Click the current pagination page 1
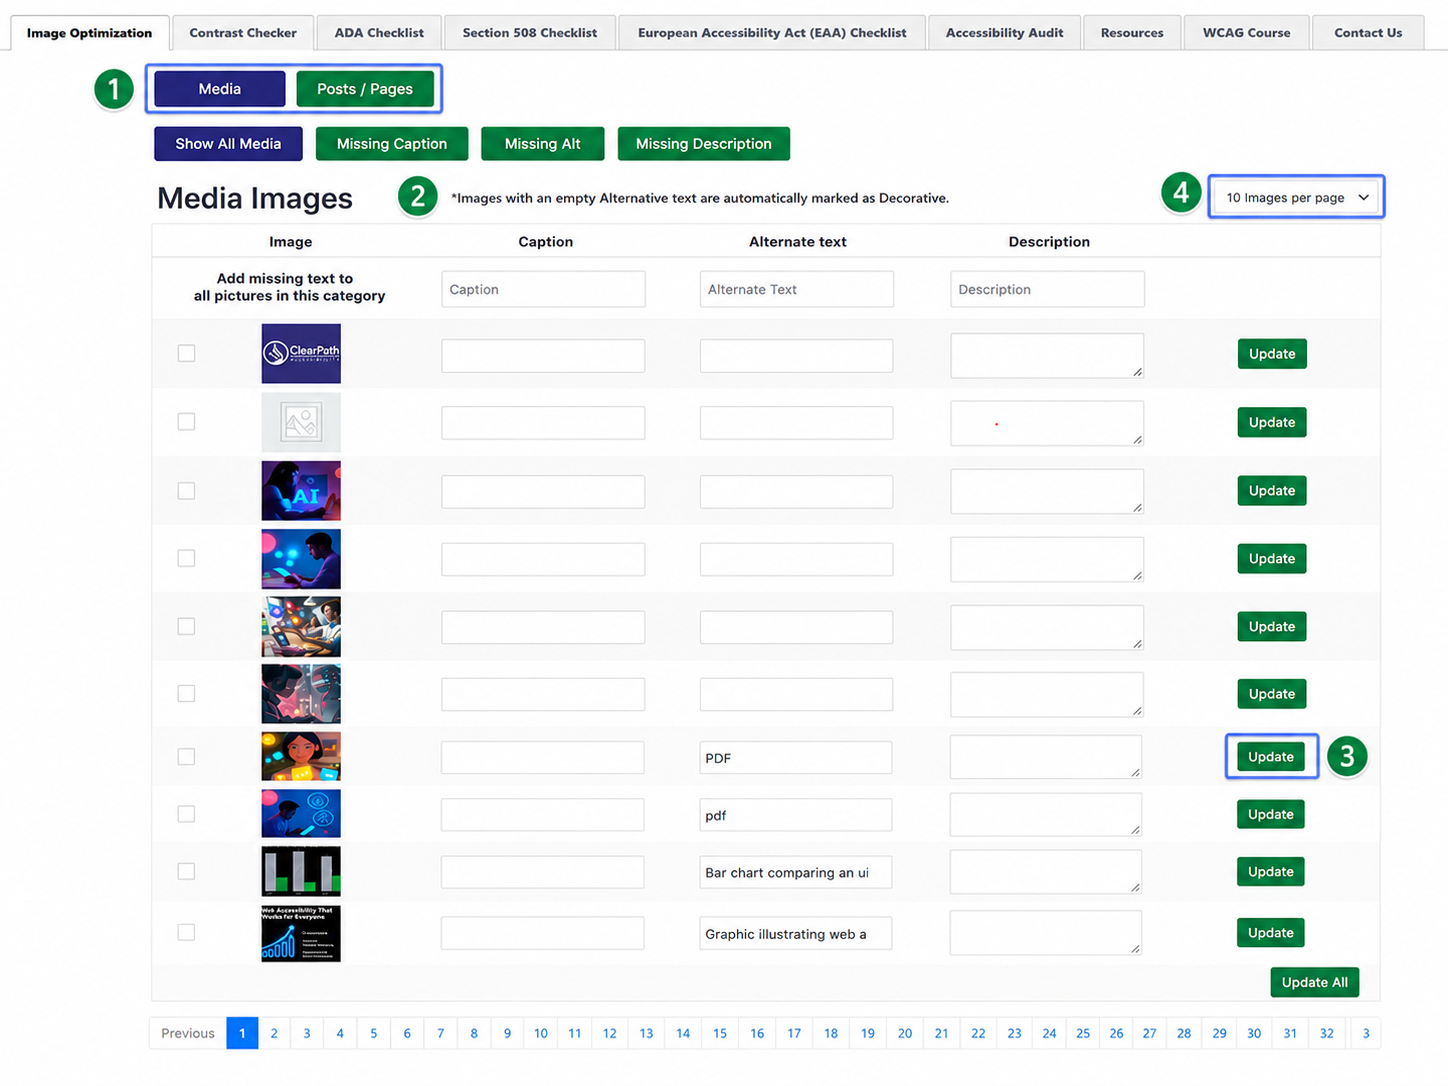This screenshot has height=1086, width=1448. [242, 1033]
